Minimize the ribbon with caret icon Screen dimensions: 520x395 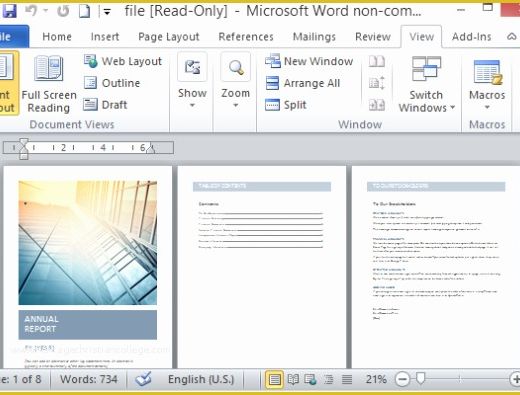pyautogui.click(x=511, y=36)
